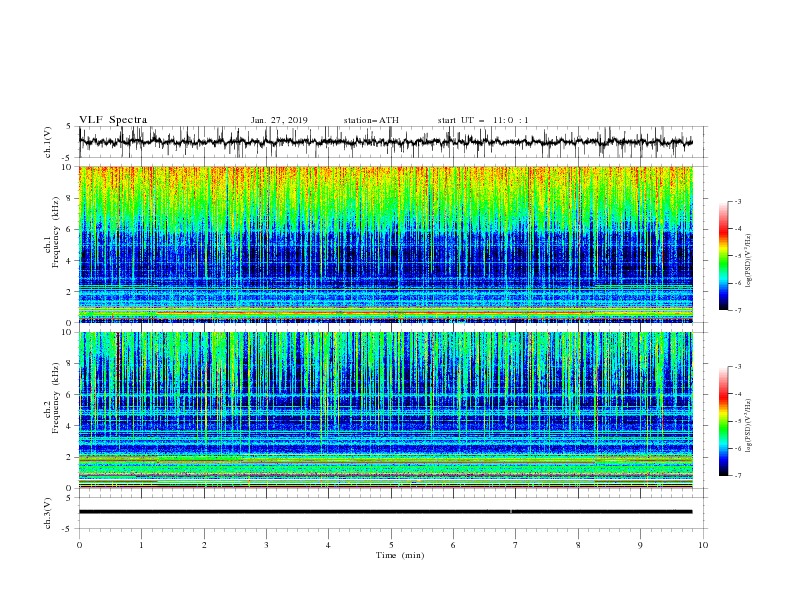Click the black ch.3 voltage trace
Screen dimensions: 792x612
pos(385,512)
